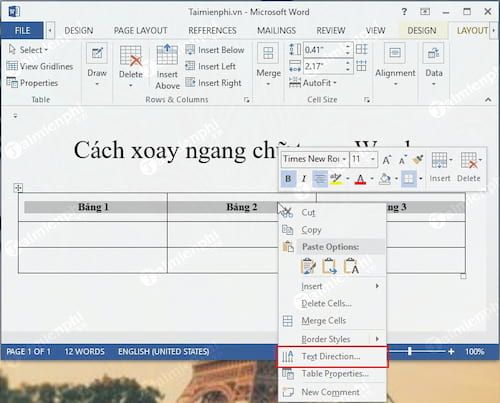Viewport: 500px width, 403px height.
Task: Click Distribute Rows icon in Cell Size
Action: pyautogui.click(x=362, y=50)
